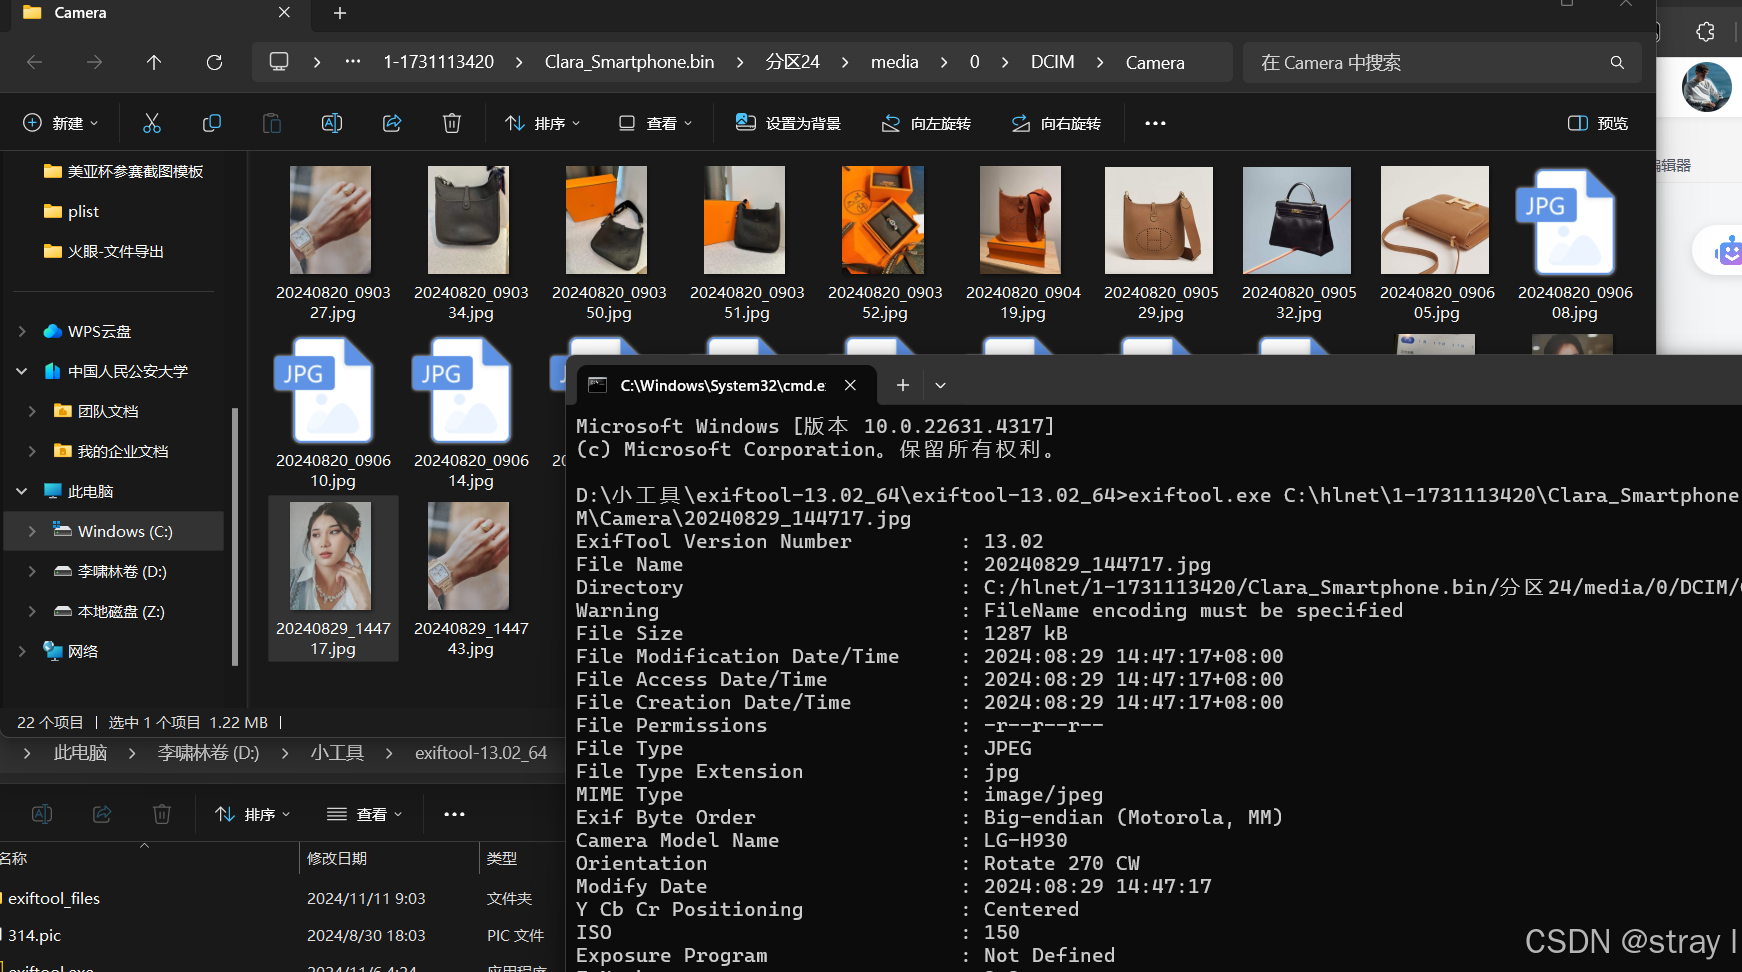1742x972 pixels.
Task: Add a new File Explorer tab
Action: (340, 13)
